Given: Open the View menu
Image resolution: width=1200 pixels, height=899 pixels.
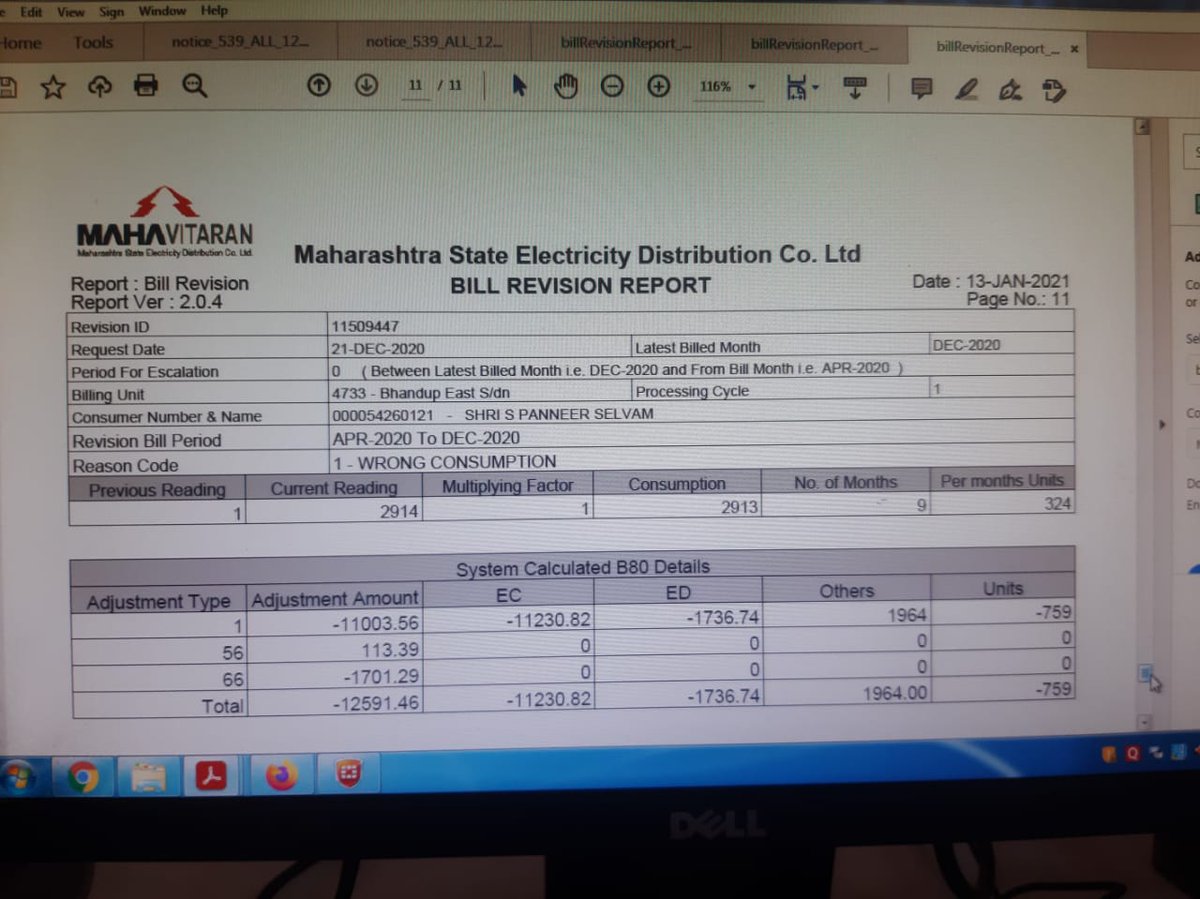Looking at the screenshot, I should [x=70, y=12].
